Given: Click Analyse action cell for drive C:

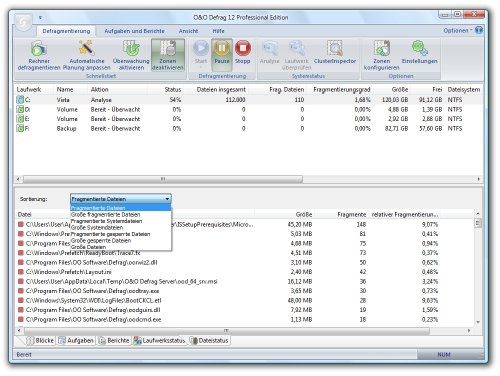Looking at the screenshot, I should [101, 100].
